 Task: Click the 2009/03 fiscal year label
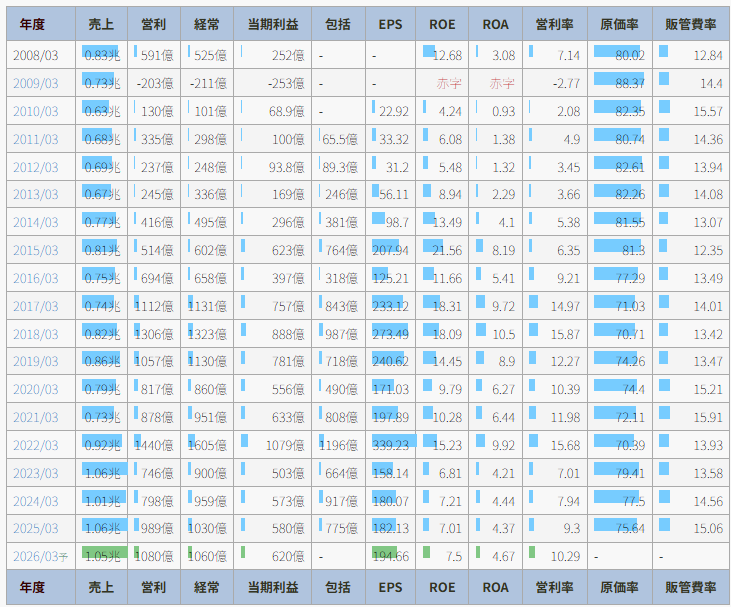(x=36, y=84)
